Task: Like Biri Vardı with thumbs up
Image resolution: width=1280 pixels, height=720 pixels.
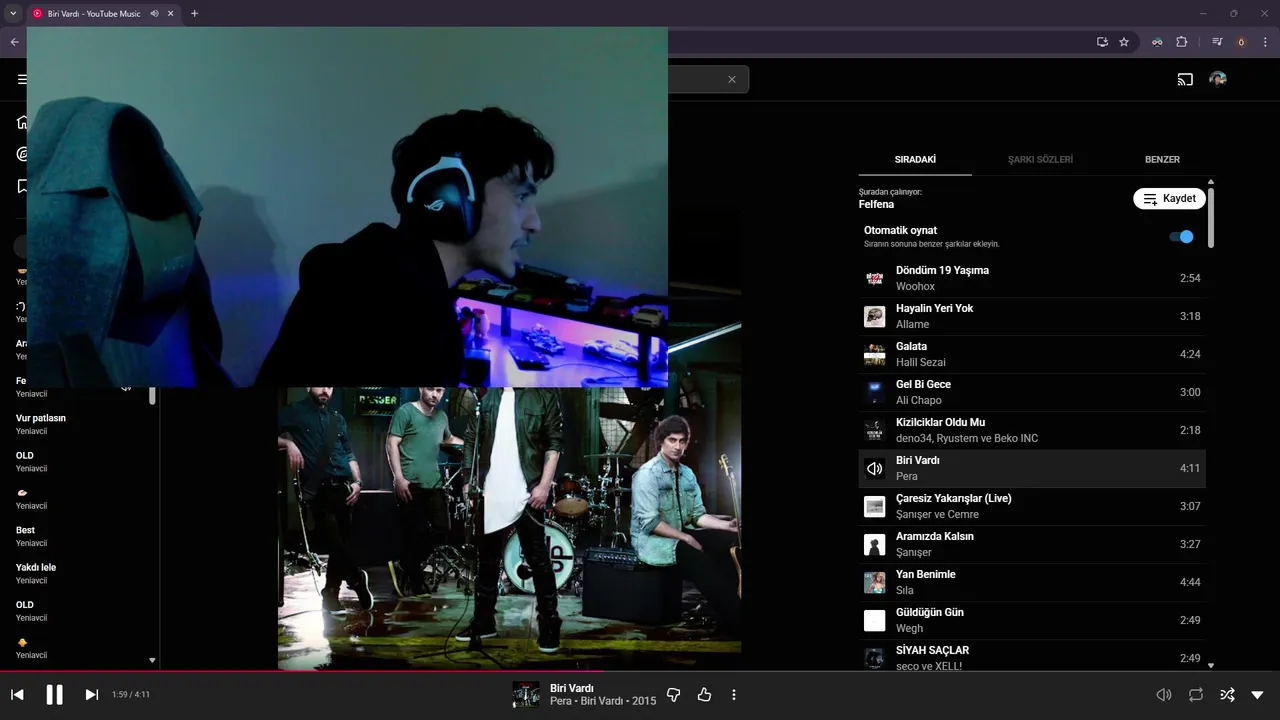Action: (704, 694)
